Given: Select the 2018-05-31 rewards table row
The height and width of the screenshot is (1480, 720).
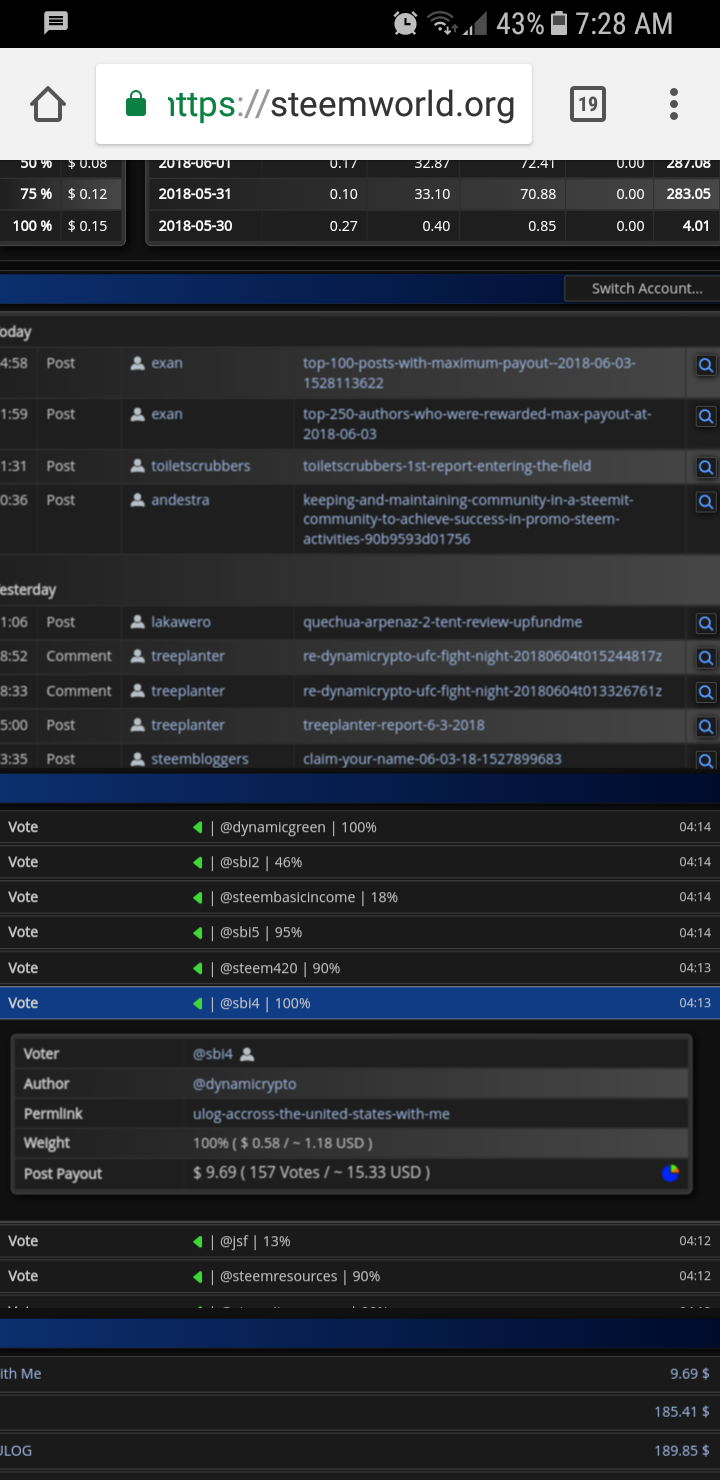Looking at the screenshot, I should pos(434,194).
